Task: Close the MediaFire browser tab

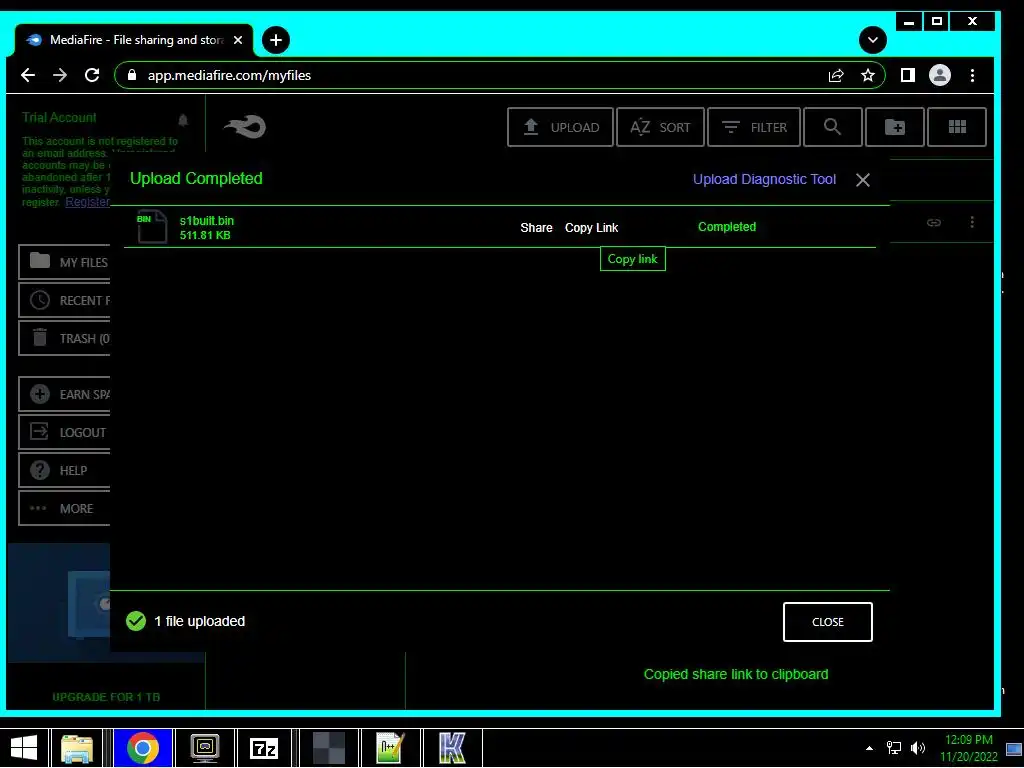Action: [238, 40]
